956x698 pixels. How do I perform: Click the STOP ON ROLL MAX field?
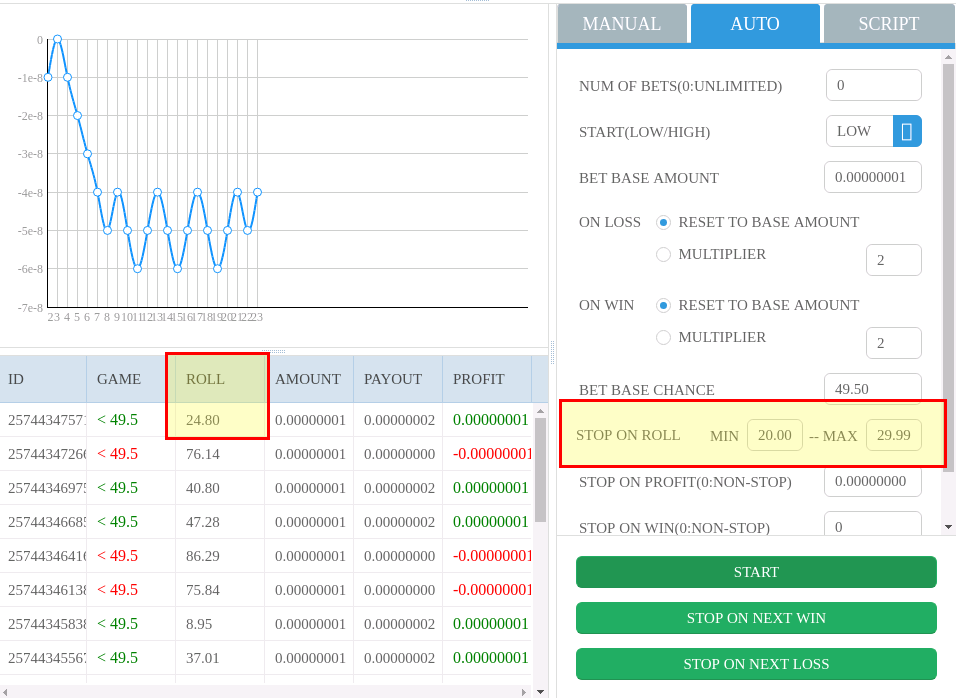[x=893, y=435]
